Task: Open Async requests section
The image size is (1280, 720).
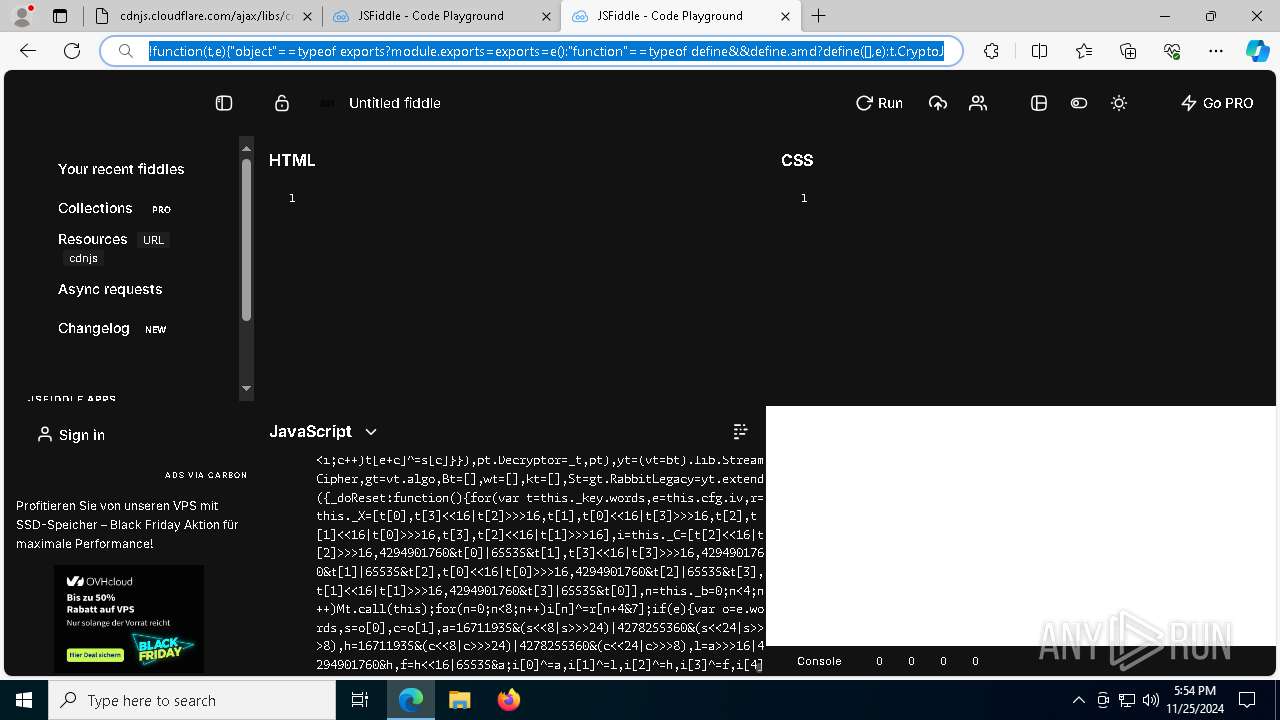Action: [110, 289]
